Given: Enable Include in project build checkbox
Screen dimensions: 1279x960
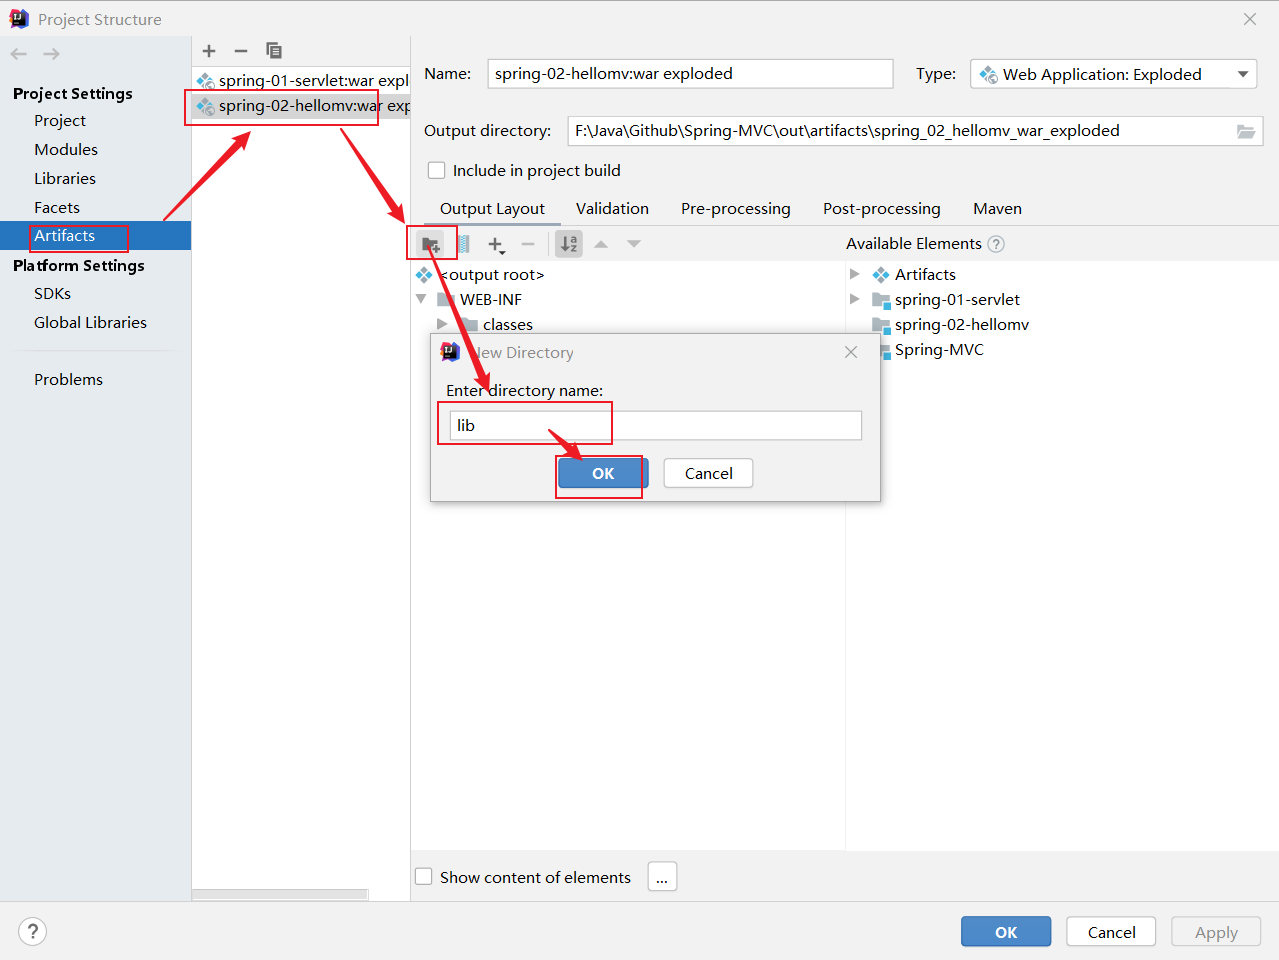Looking at the screenshot, I should (437, 170).
